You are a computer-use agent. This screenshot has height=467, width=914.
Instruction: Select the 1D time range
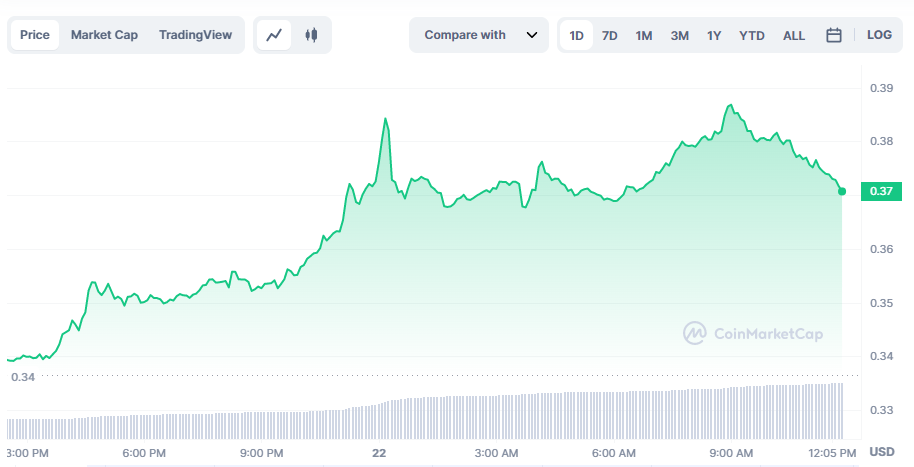[576, 35]
